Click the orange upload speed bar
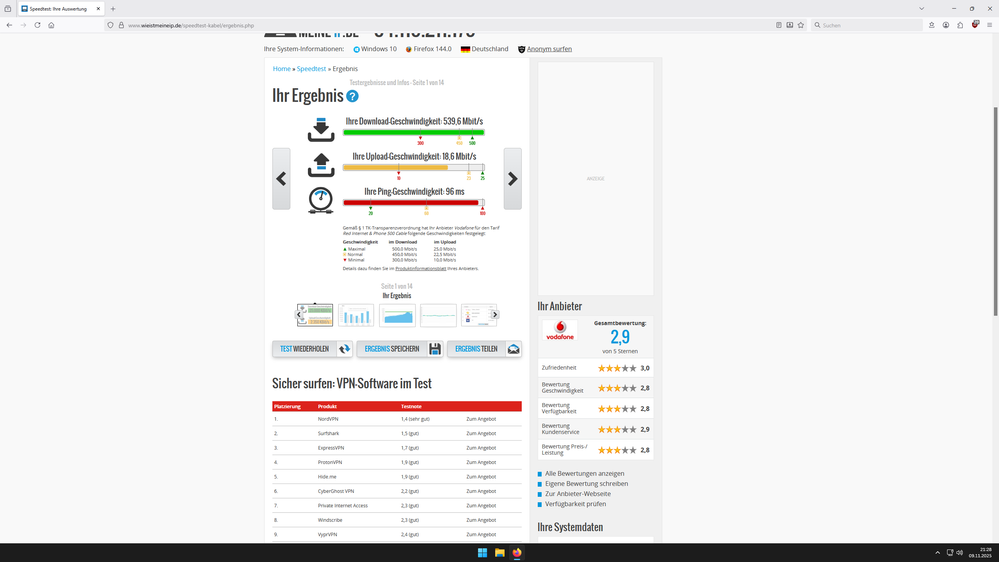Screen dimensions: 999x562 click(395, 168)
